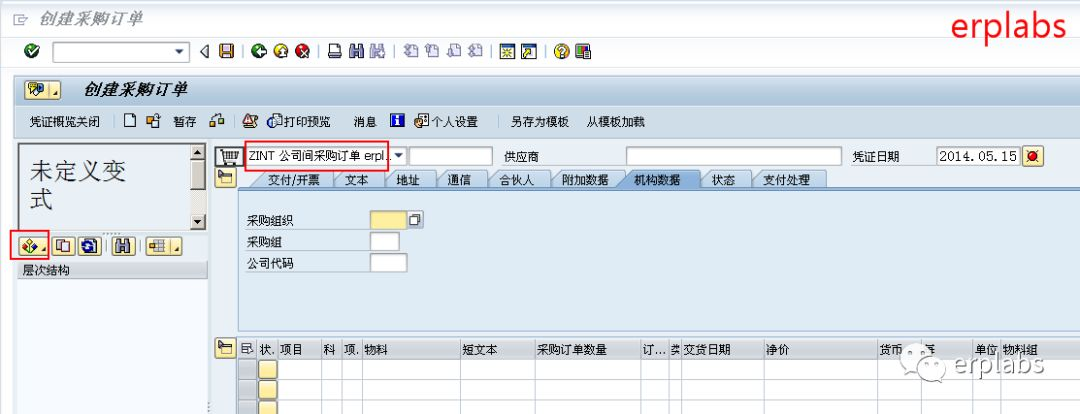Switch to the 合伙人 tab
The width and height of the screenshot is (1080, 414).
pyautogui.click(x=517, y=180)
